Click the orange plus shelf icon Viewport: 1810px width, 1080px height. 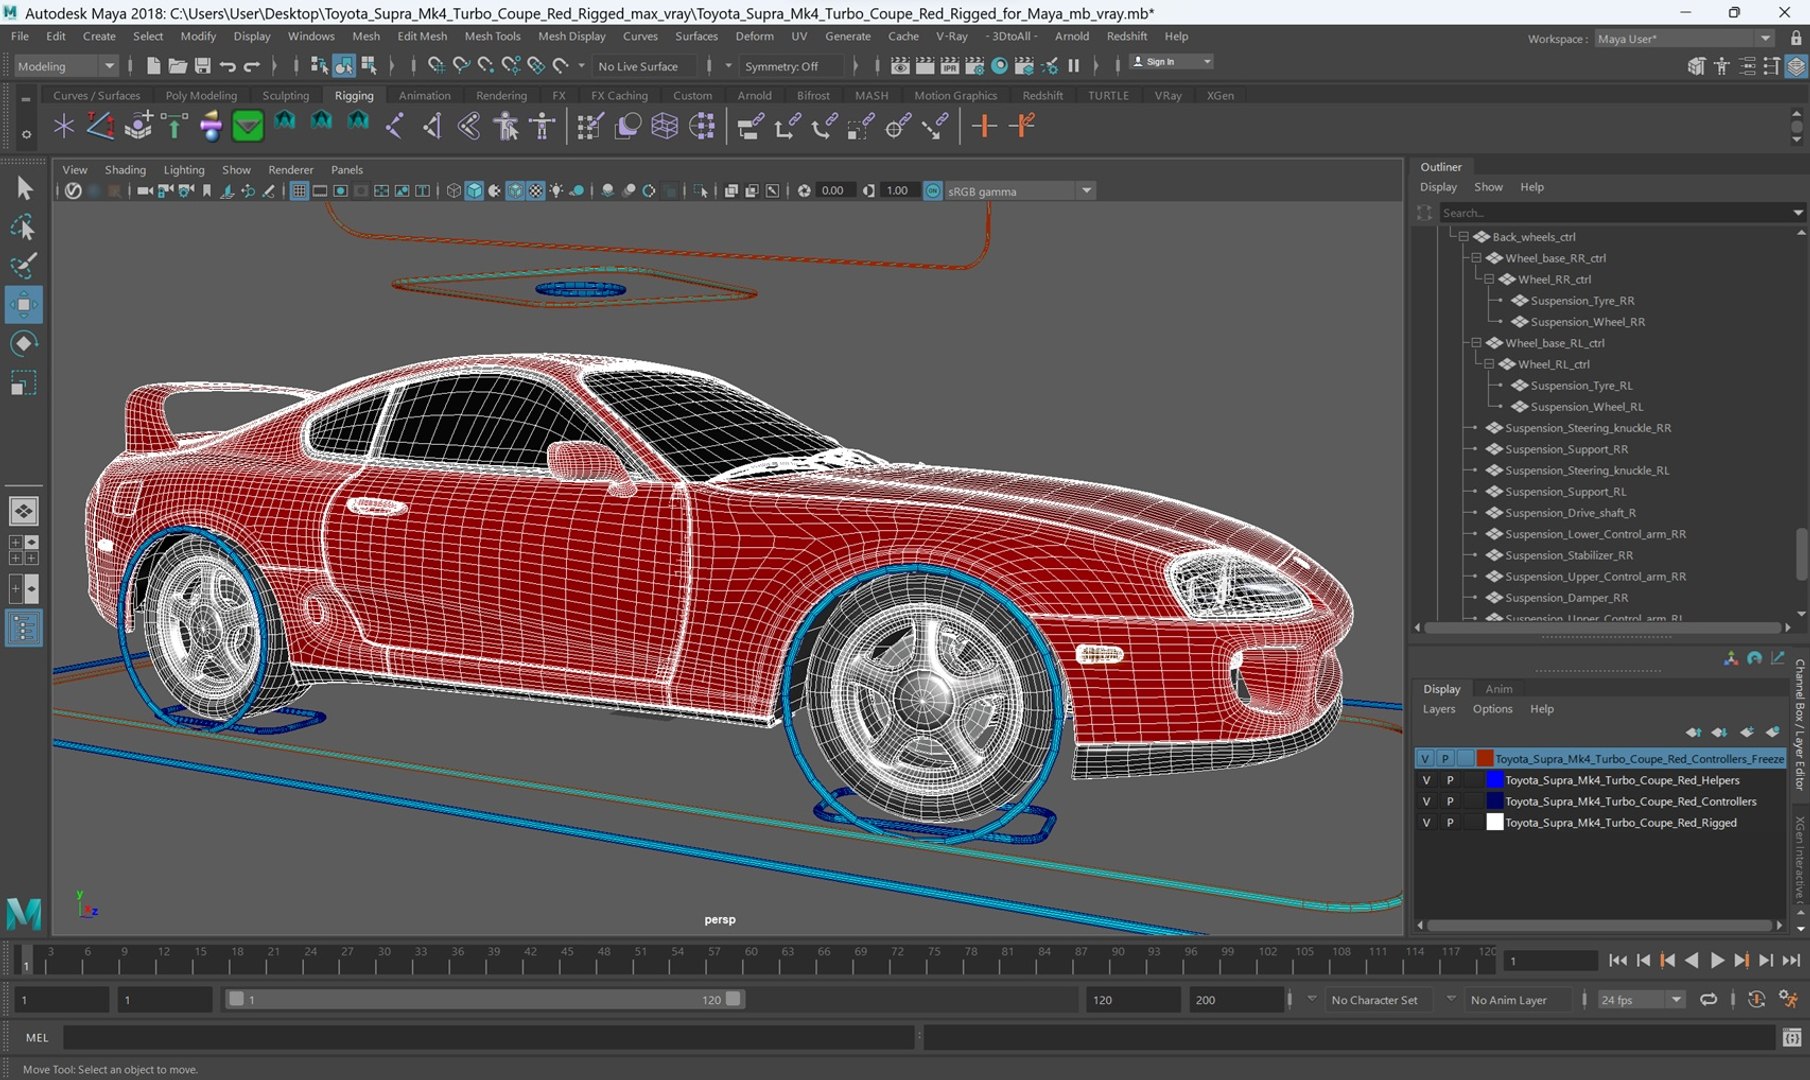pyautogui.click(x=984, y=126)
